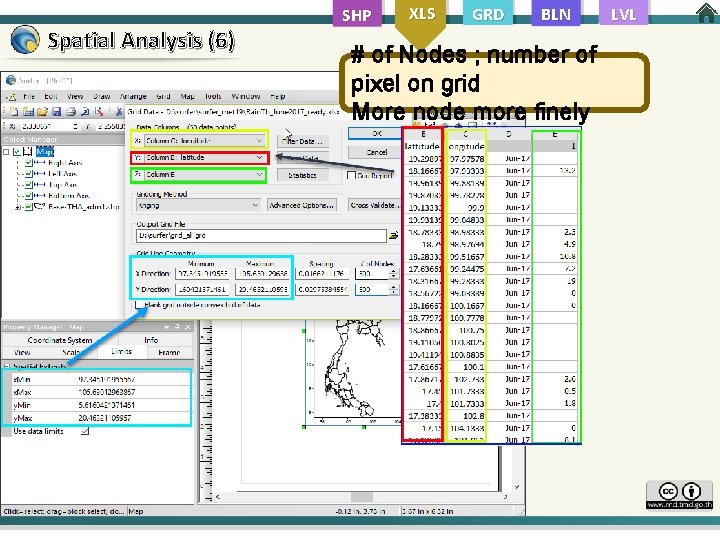Viewport: 720px width, 540px height.
Task: Click the New worksheet toolbar icon
Action: 28,111
